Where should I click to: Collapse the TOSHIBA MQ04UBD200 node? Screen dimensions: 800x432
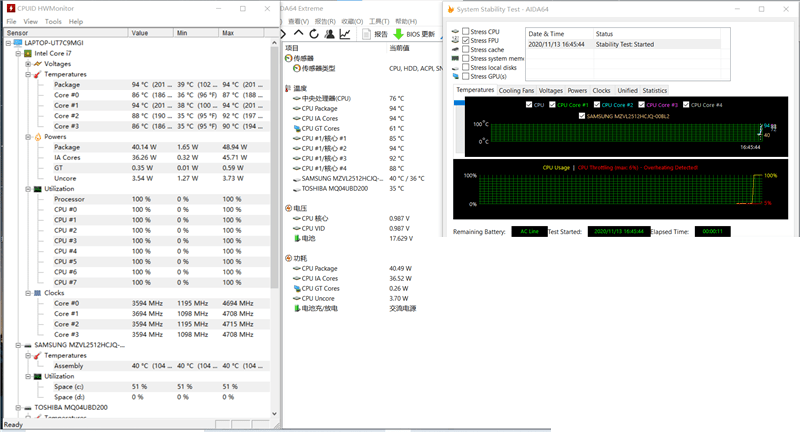coord(18,408)
